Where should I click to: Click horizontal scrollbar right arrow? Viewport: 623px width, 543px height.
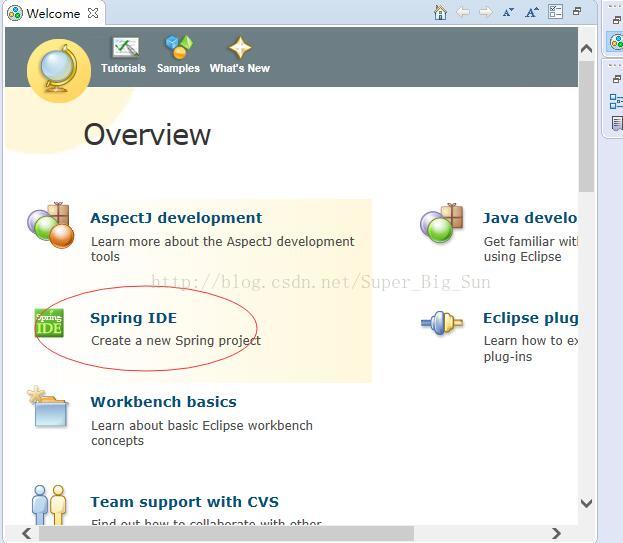[557, 533]
